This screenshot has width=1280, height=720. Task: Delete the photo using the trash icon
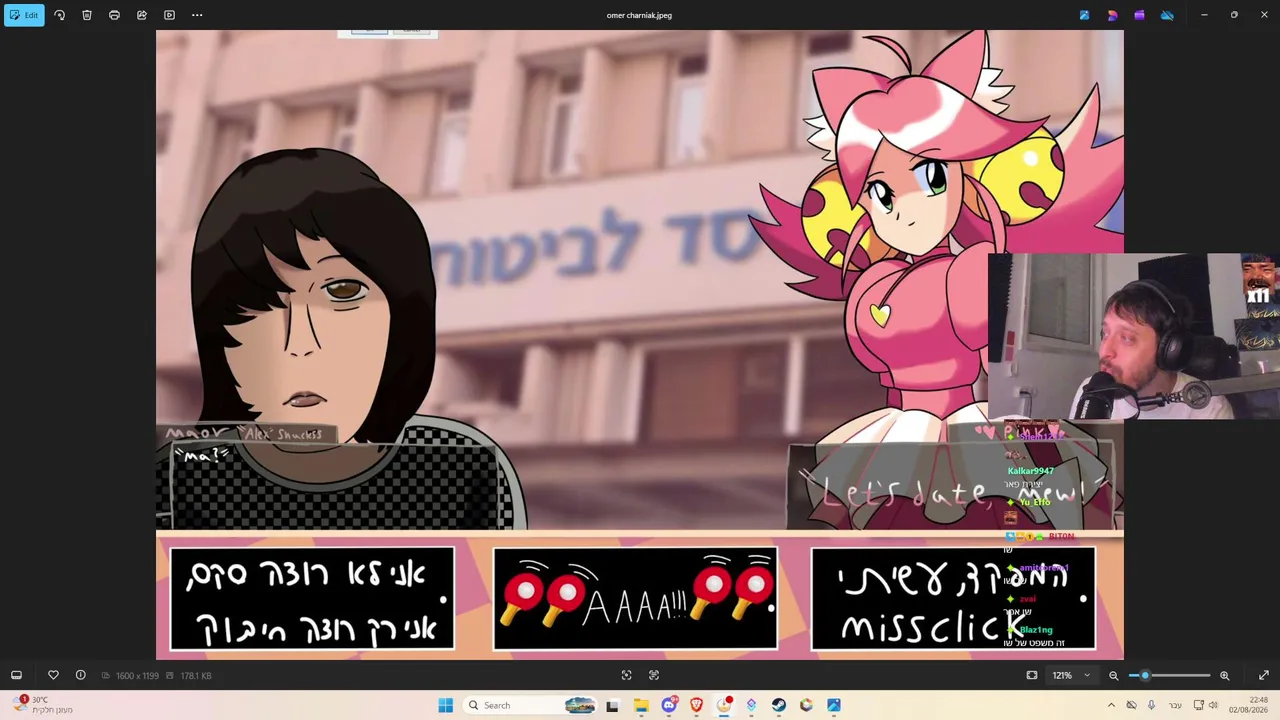87,15
